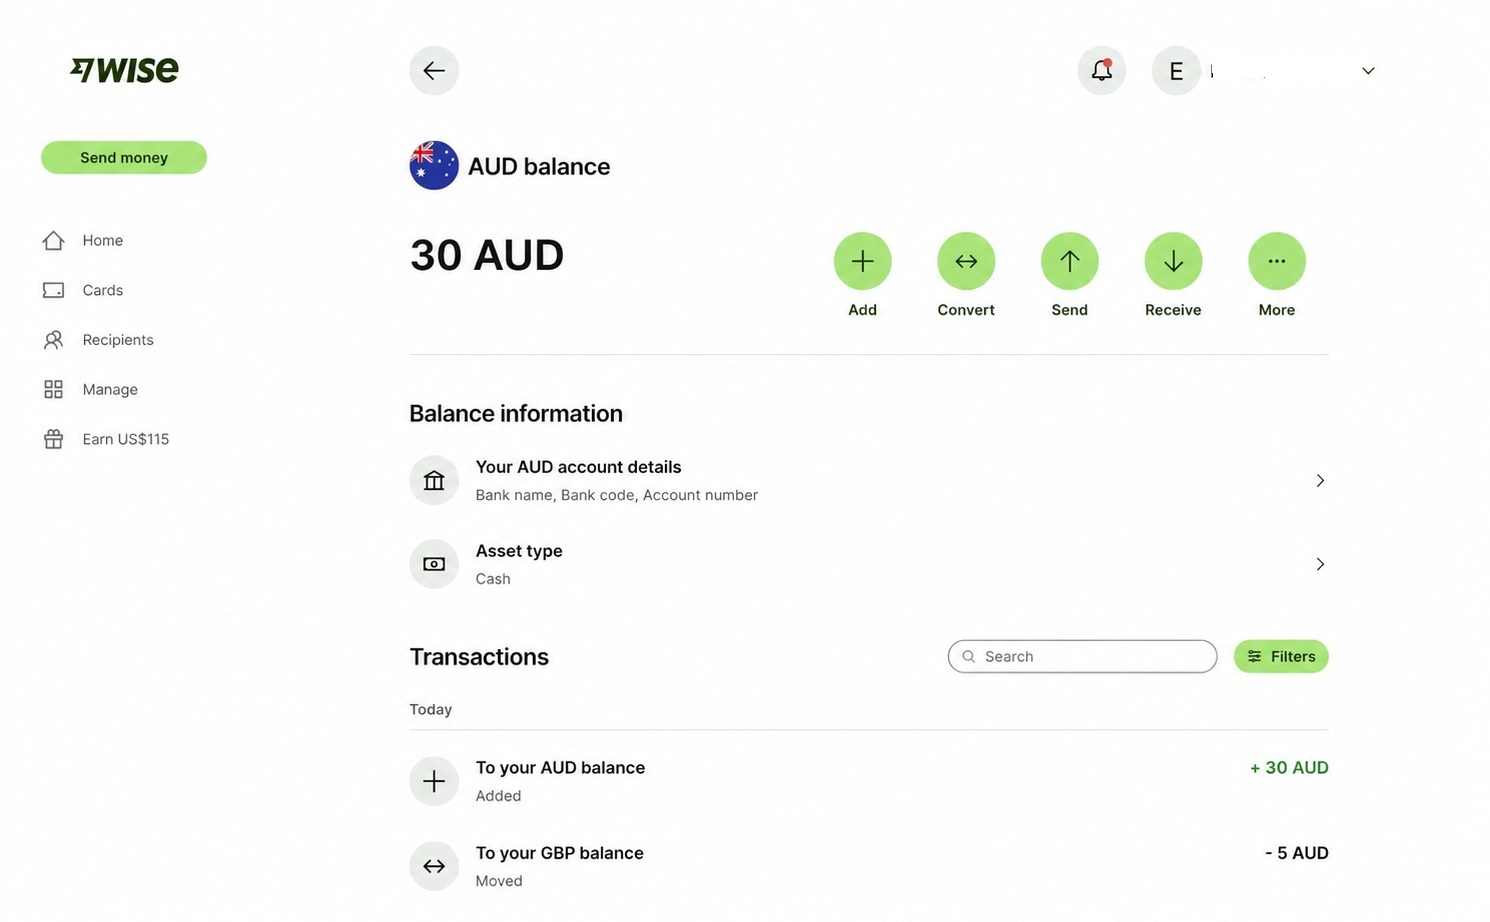
Task: Click the Australian flag icon
Action: 434,165
